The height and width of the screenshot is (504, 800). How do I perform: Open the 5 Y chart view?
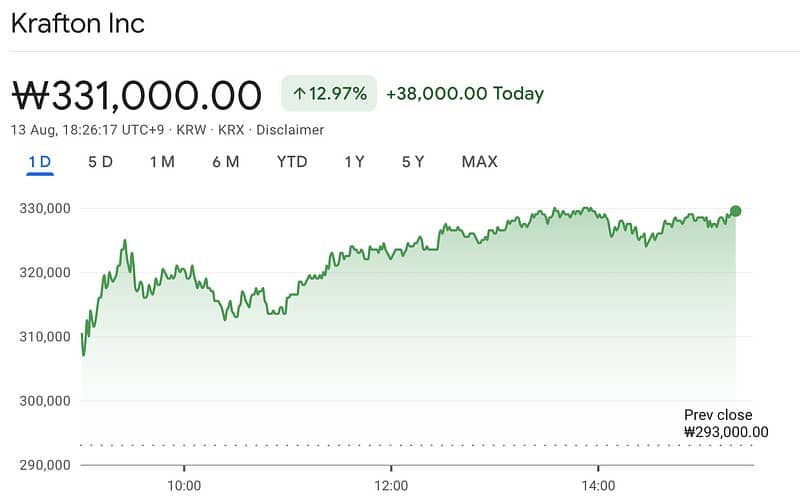413,162
